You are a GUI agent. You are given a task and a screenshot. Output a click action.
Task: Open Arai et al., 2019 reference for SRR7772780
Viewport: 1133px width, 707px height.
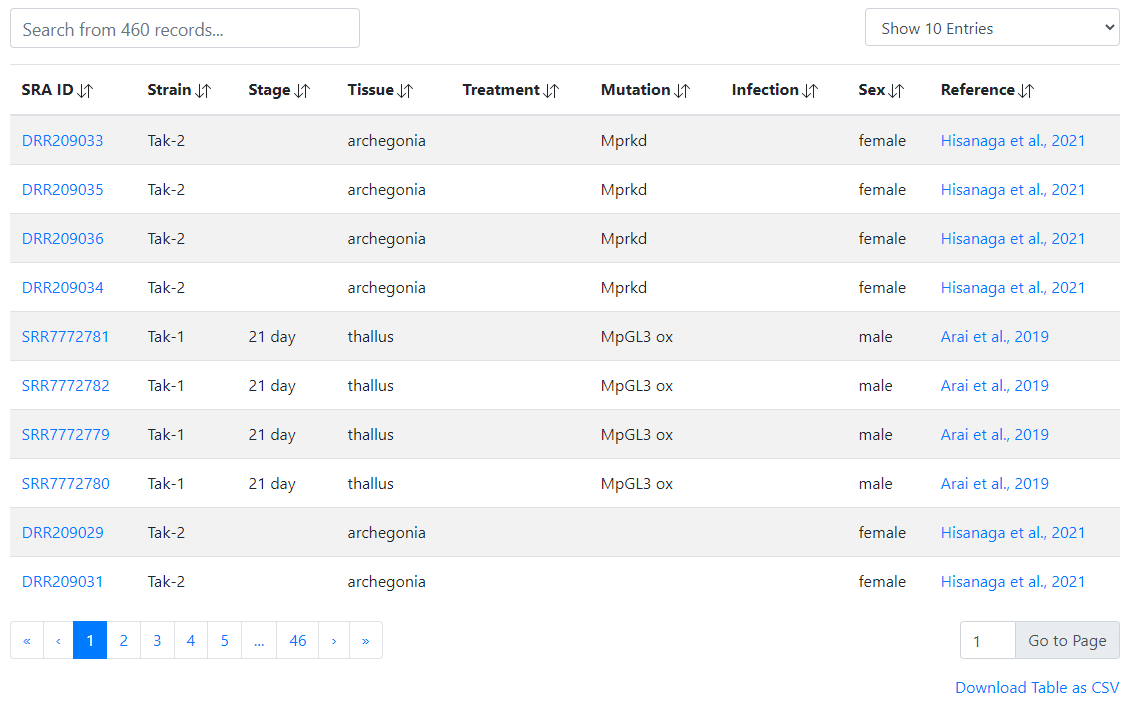pyautogui.click(x=994, y=484)
